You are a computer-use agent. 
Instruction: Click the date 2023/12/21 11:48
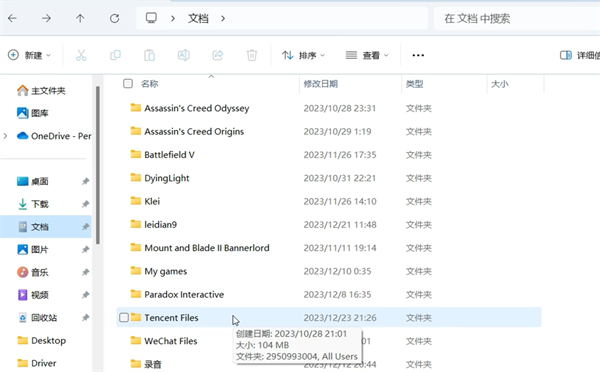tap(340, 225)
